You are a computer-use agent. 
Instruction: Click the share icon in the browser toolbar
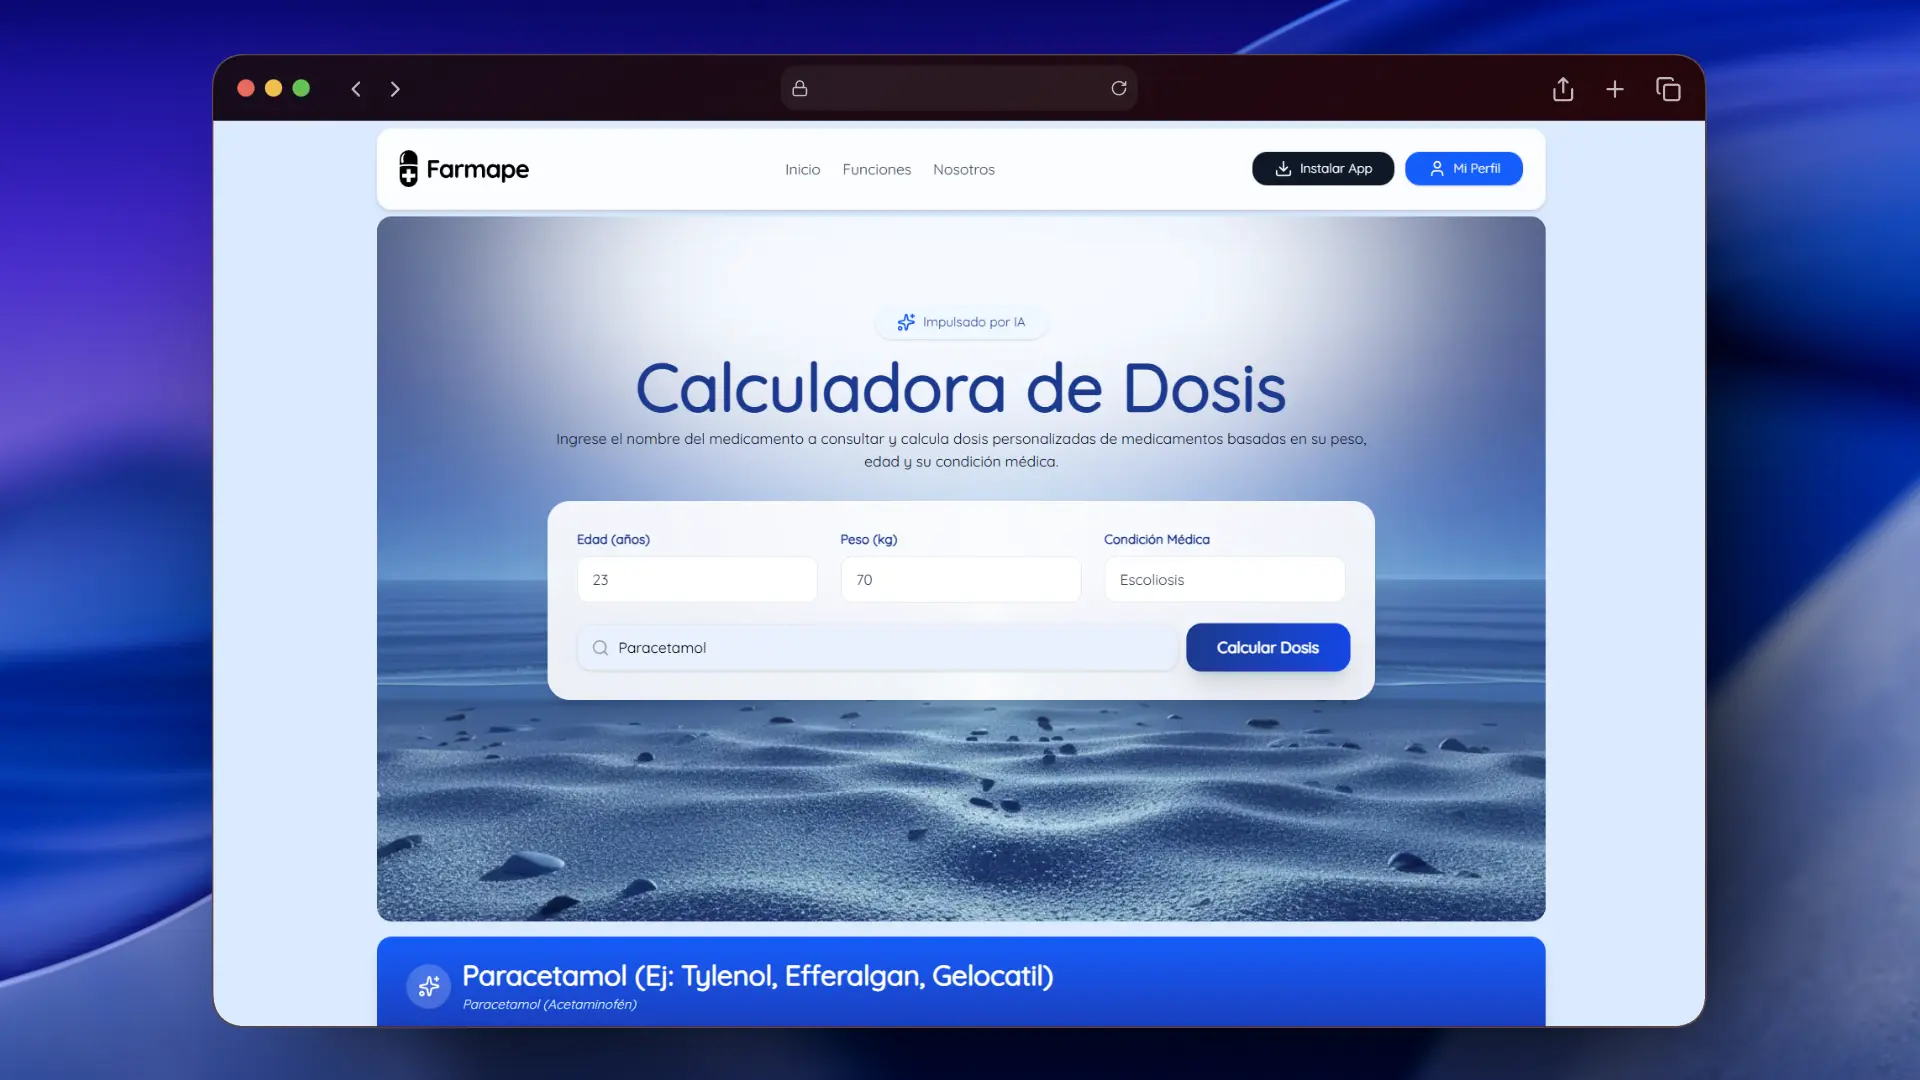1563,88
